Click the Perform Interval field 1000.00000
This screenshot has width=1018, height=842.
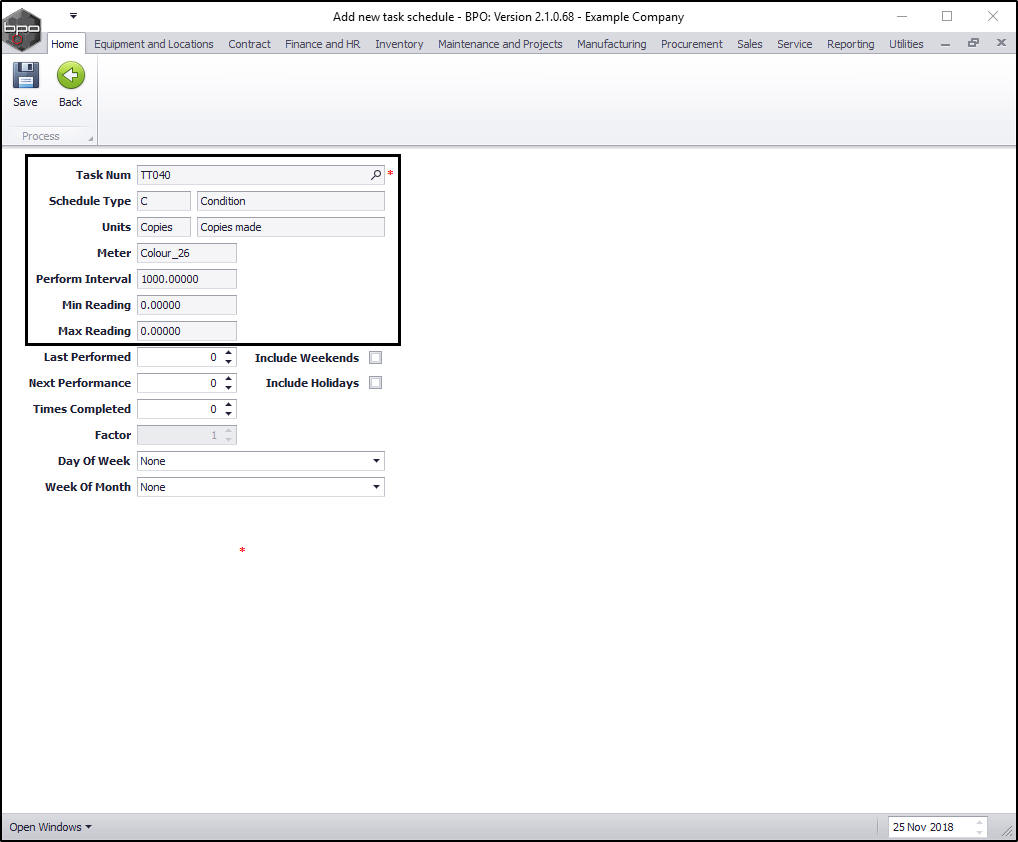186,279
